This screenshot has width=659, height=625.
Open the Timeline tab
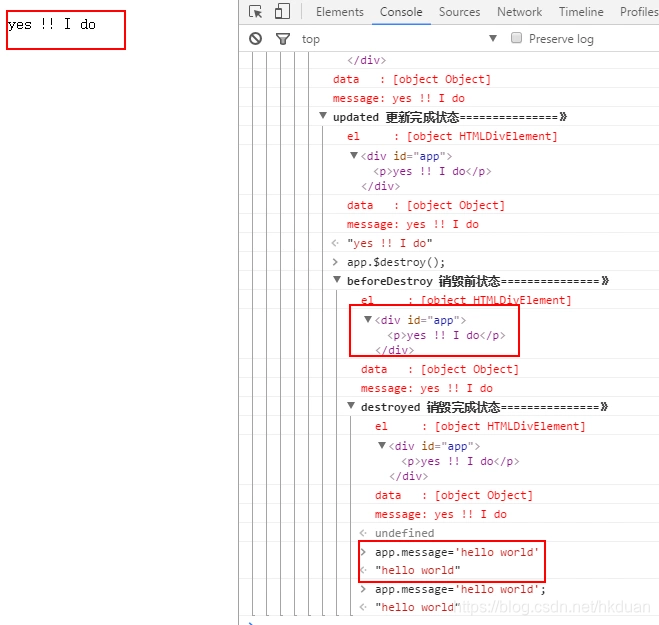coord(581,12)
